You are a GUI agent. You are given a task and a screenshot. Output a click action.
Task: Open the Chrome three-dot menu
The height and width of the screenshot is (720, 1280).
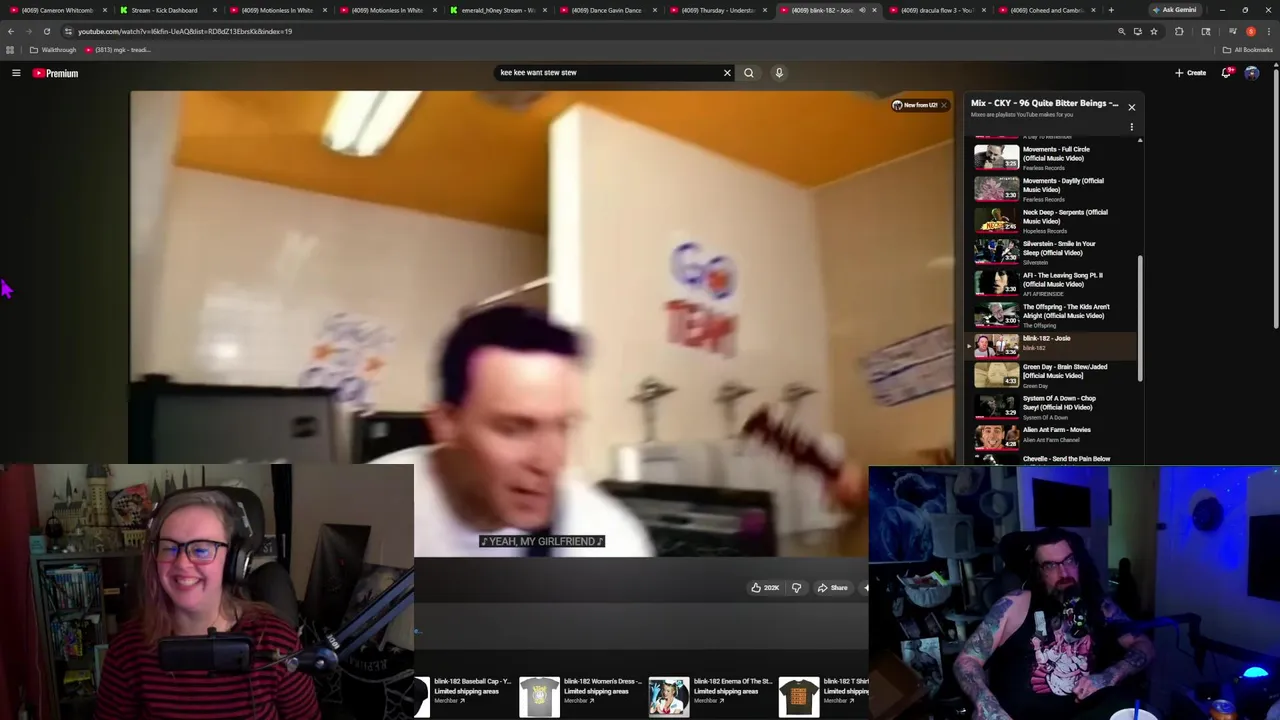coord(1268,31)
